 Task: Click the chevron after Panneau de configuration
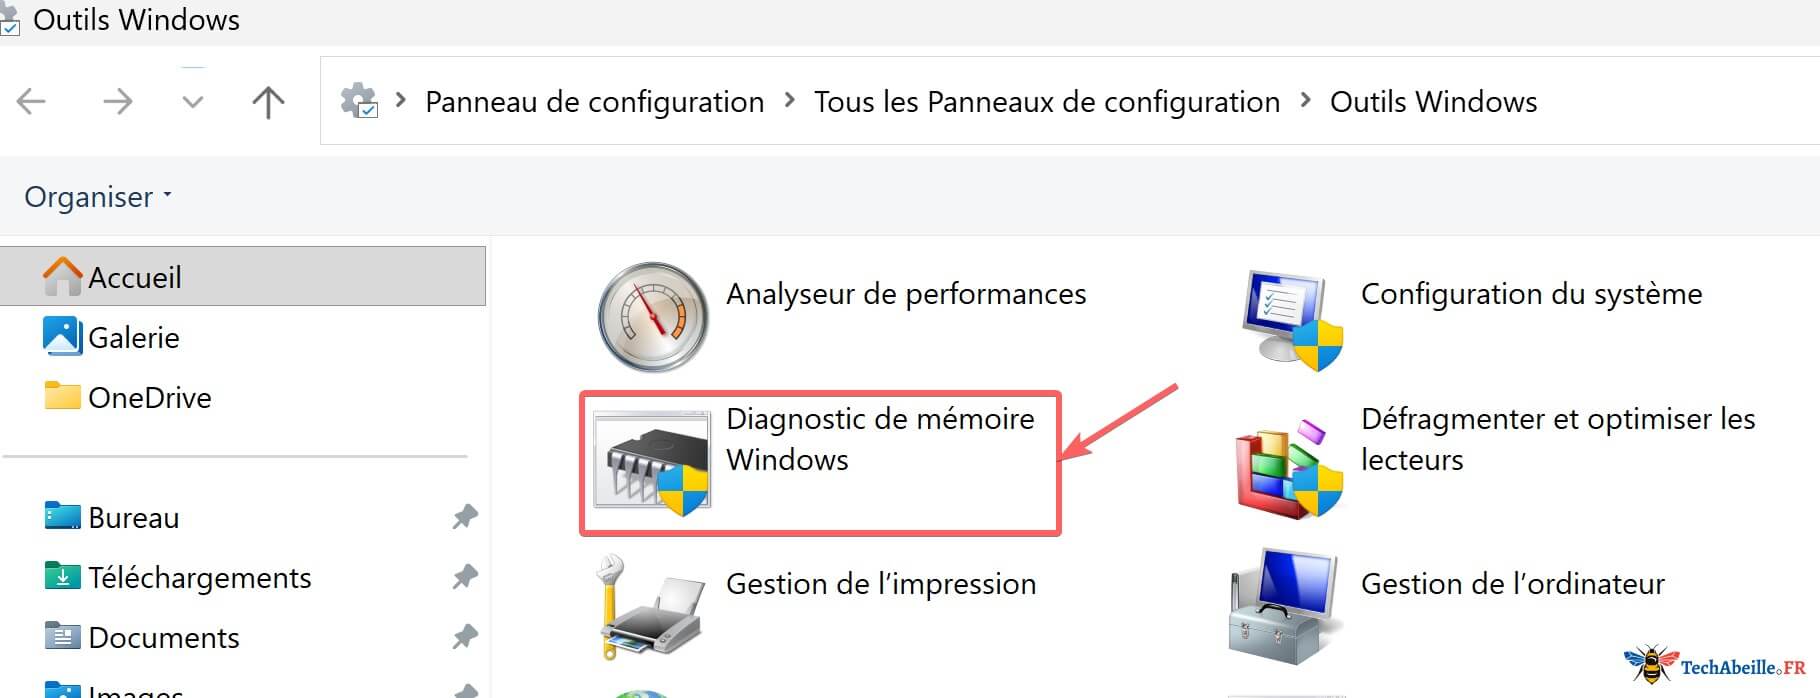click(x=789, y=101)
